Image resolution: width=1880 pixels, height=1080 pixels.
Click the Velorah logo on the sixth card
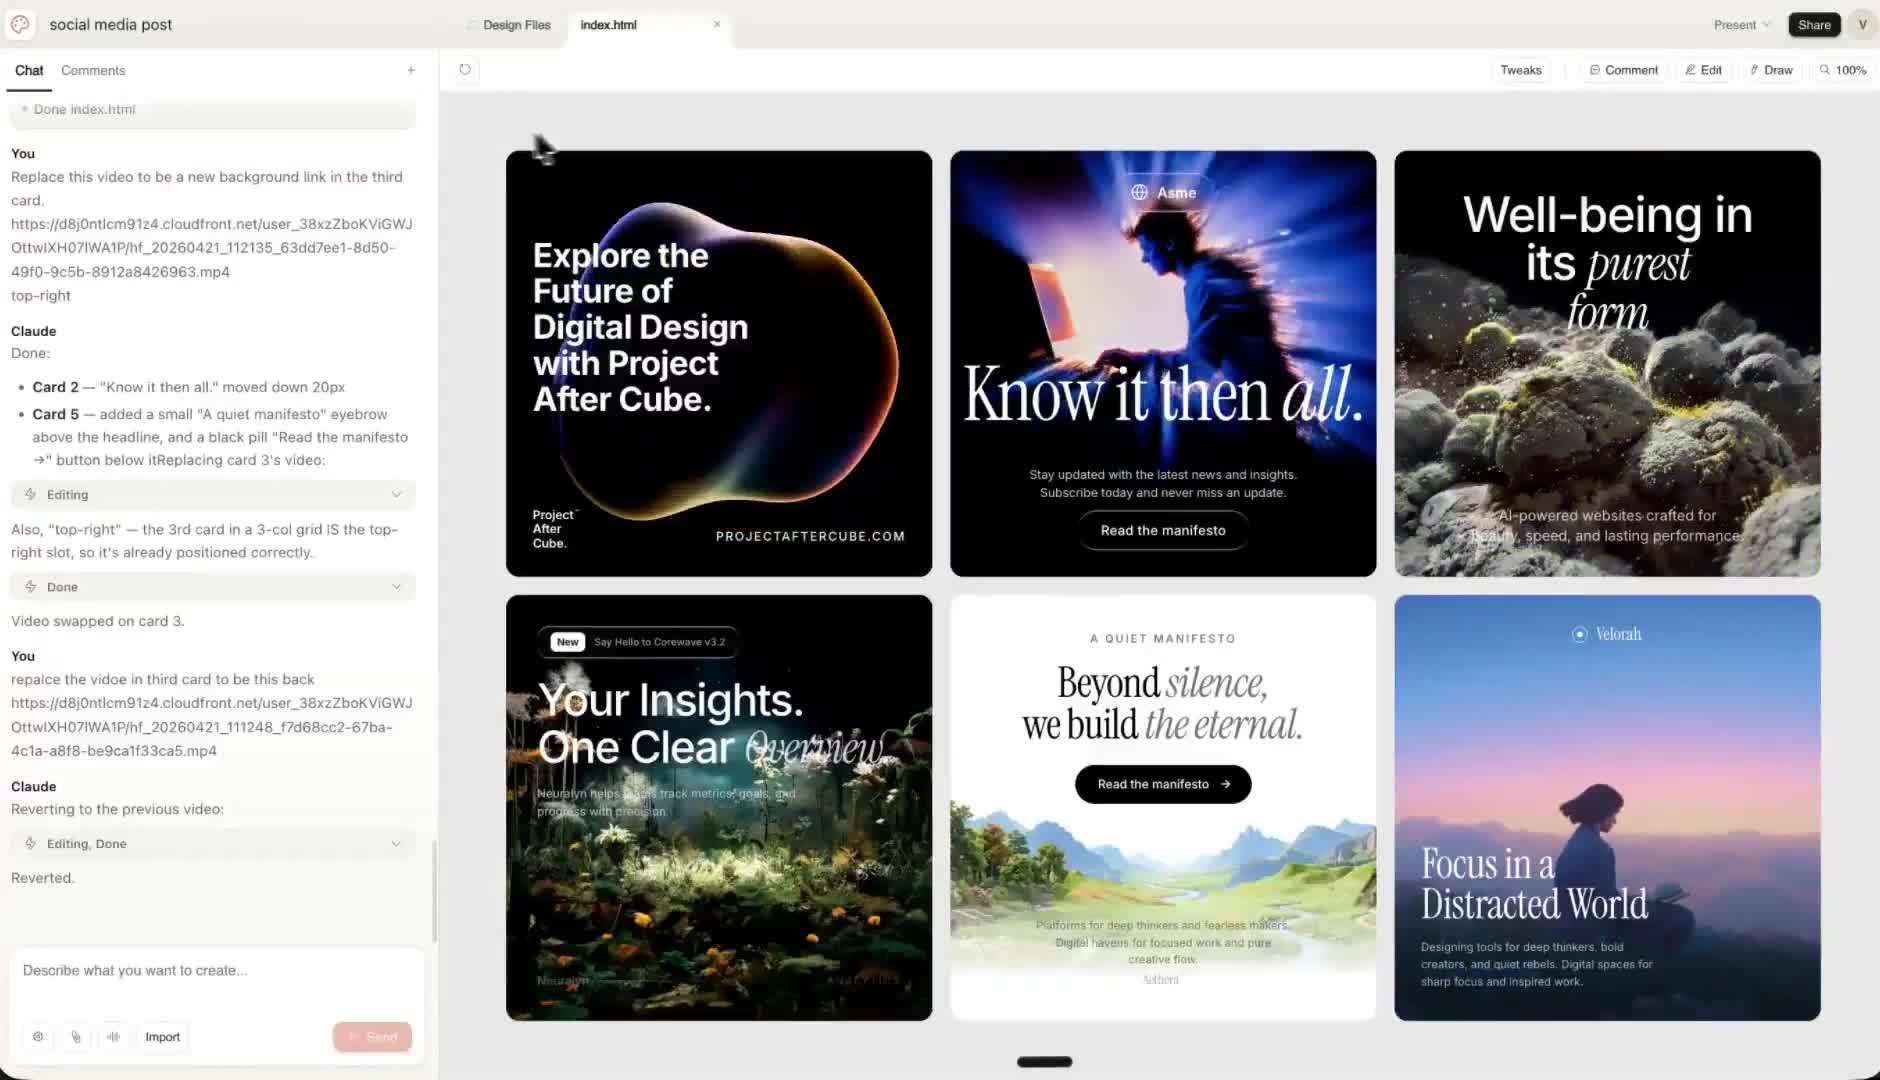click(x=1606, y=634)
